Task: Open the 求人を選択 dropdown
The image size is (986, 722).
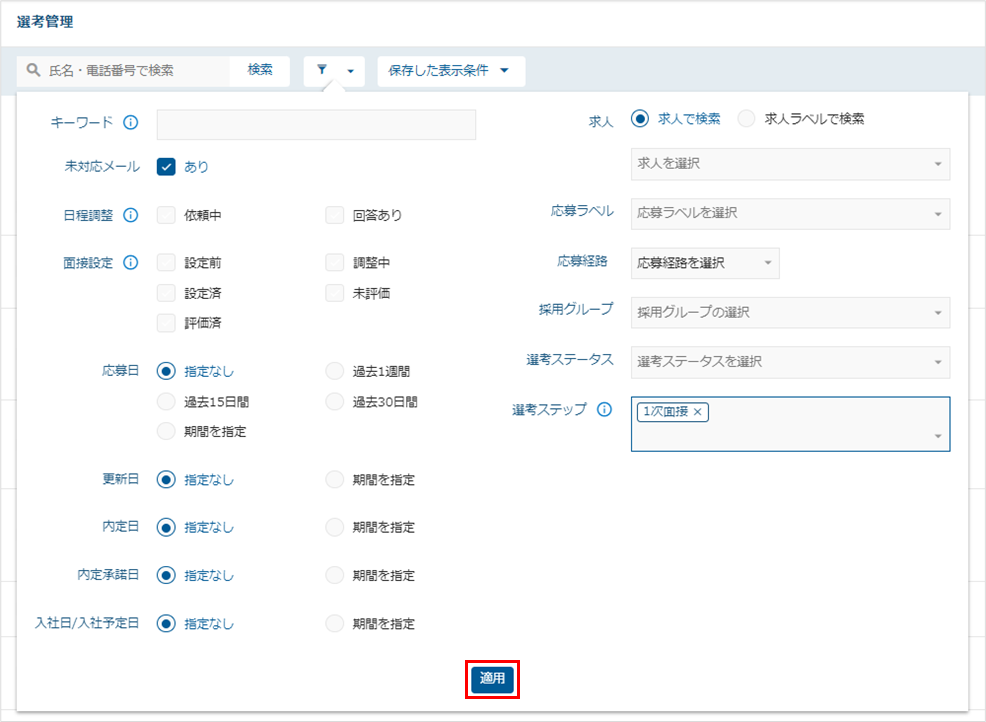Action: (790, 164)
